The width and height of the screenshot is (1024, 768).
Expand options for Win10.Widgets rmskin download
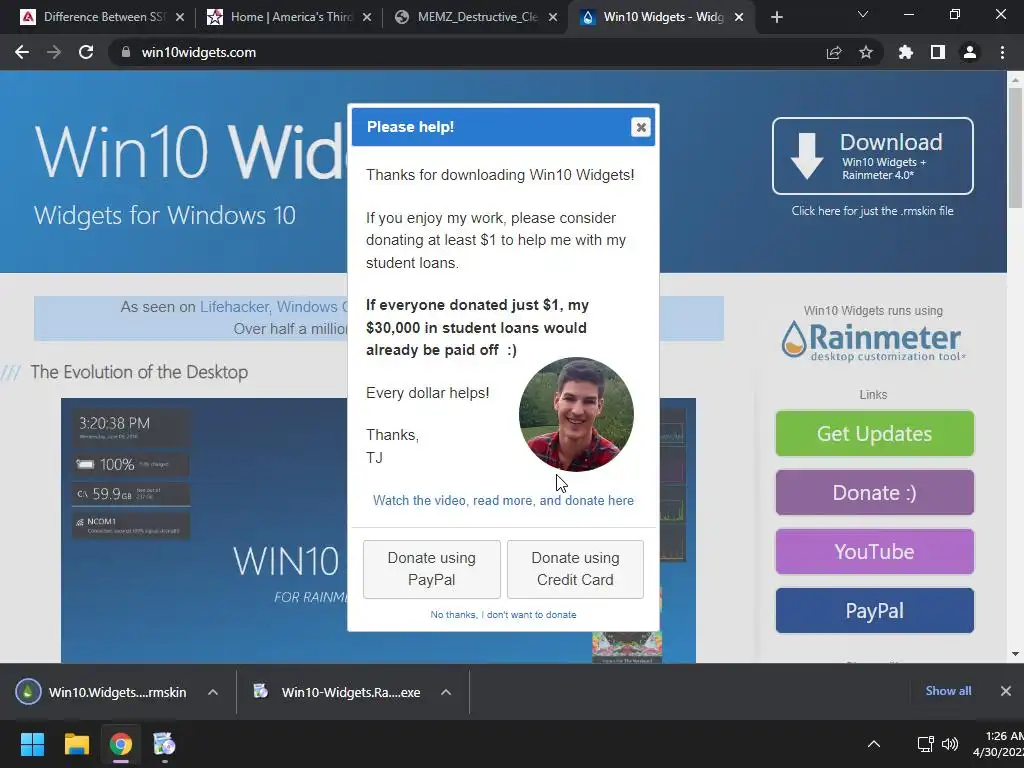tap(213, 692)
